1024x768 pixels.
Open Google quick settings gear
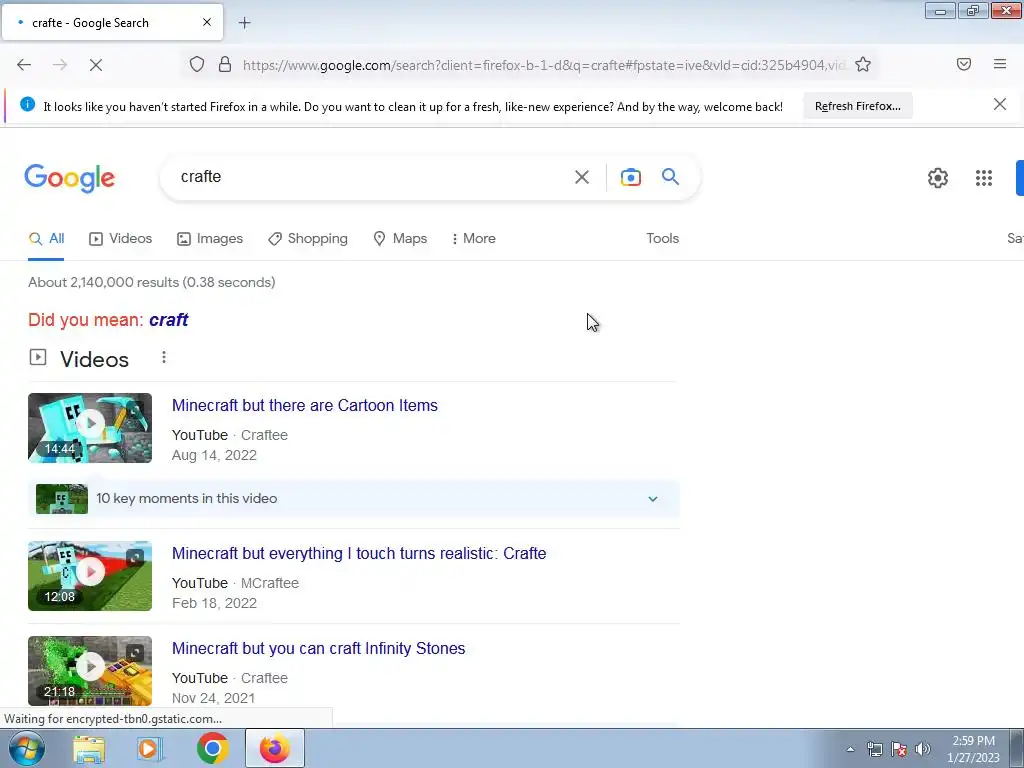click(x=938, y=178)
